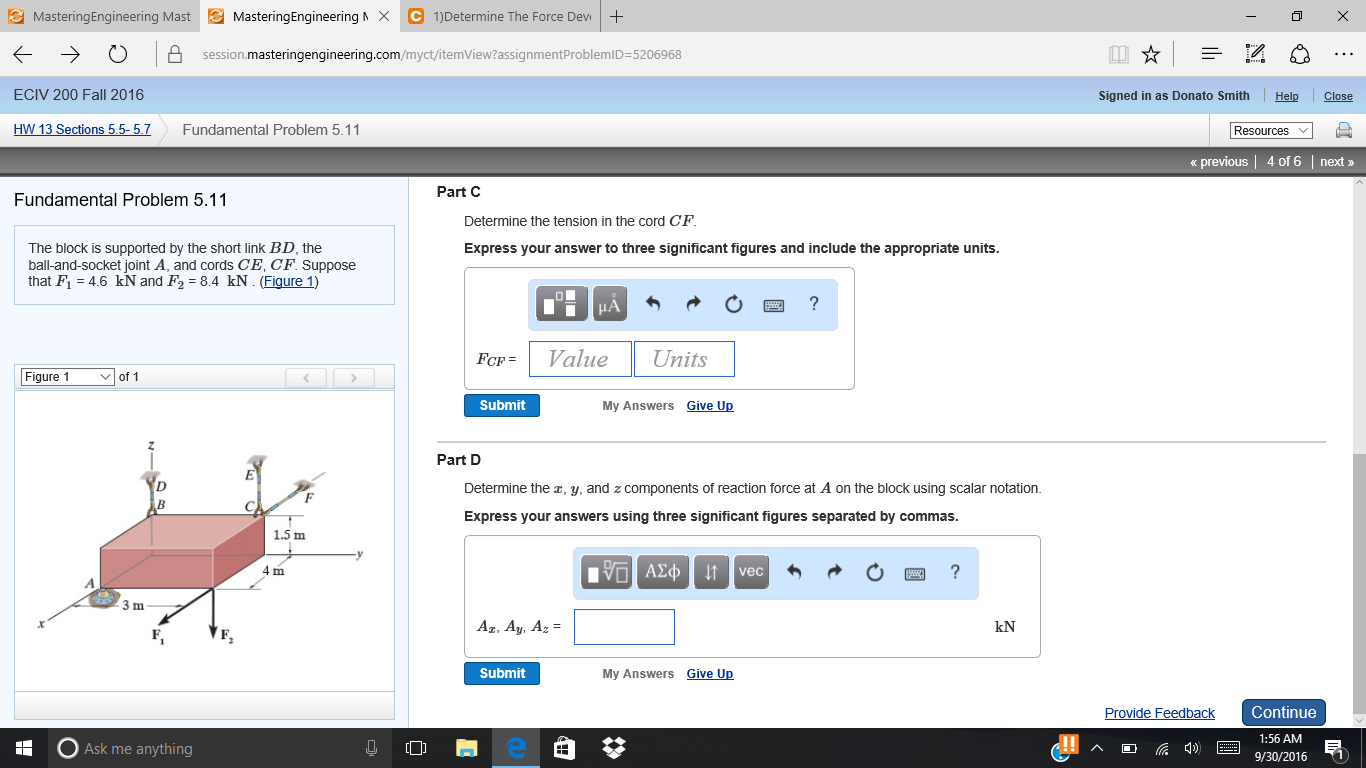Undo using the back arrow in Part C toolbar

coord(653,304)
